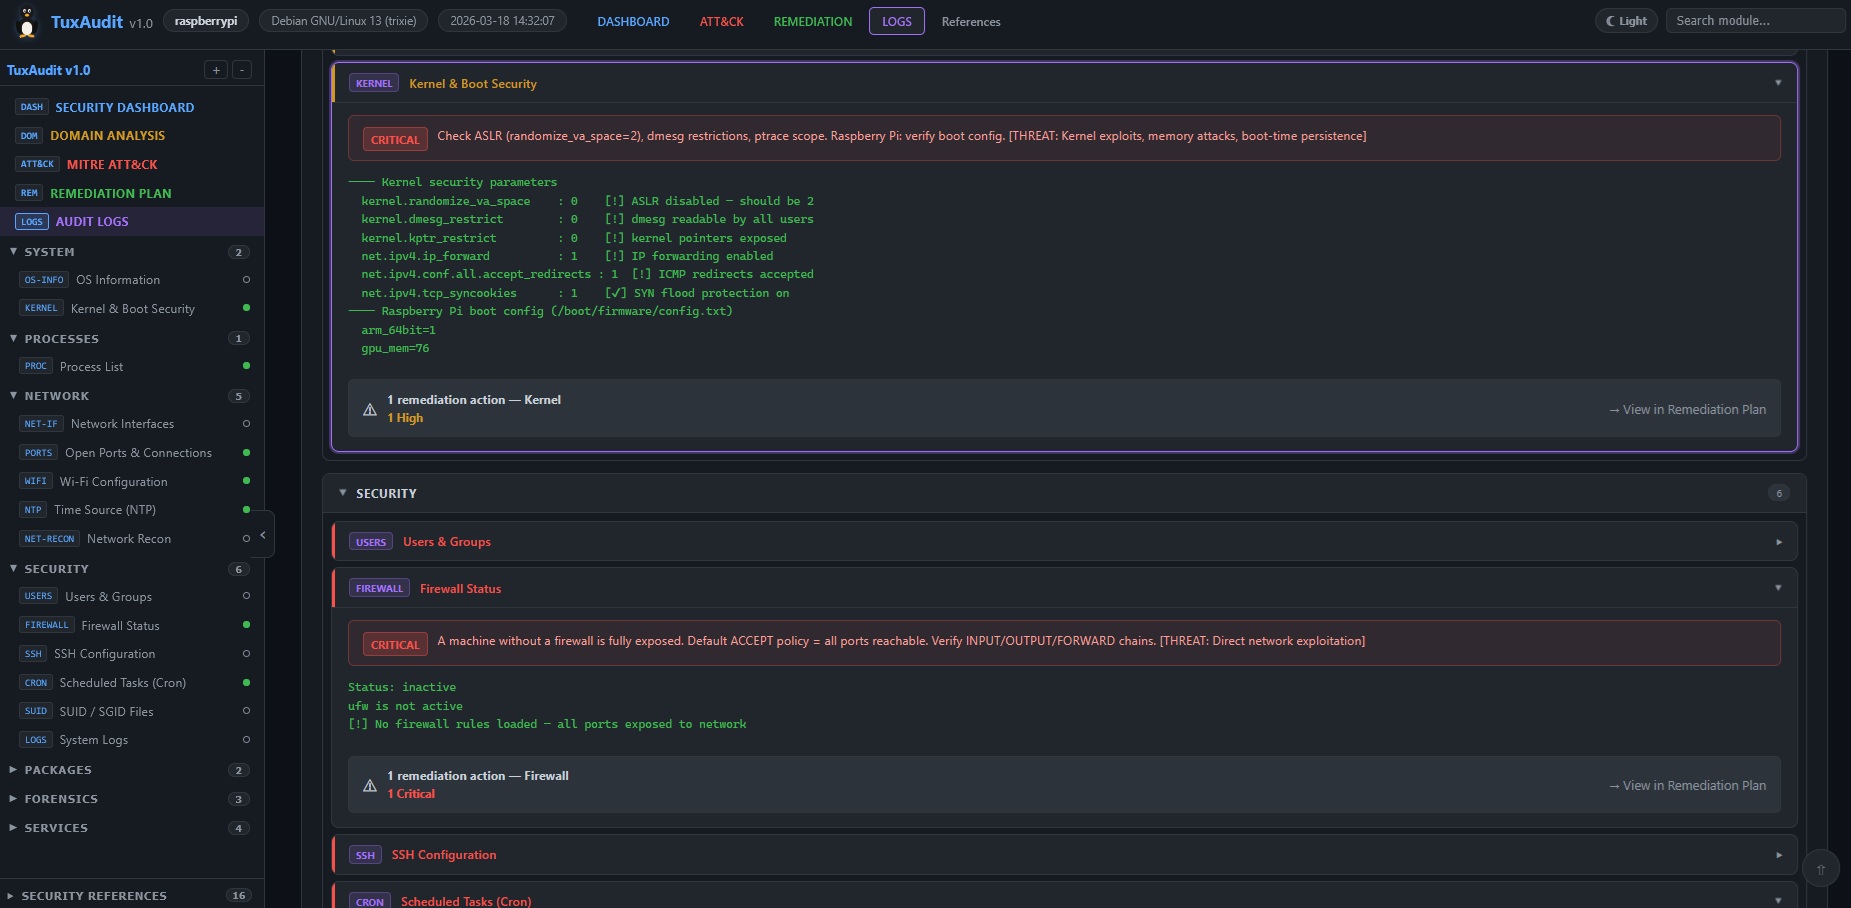Image resolution: width=1851 pixels, height=908 pixels.
Task: Expand the PACKAGES sidebar group
Action: (x=14, y=770)
